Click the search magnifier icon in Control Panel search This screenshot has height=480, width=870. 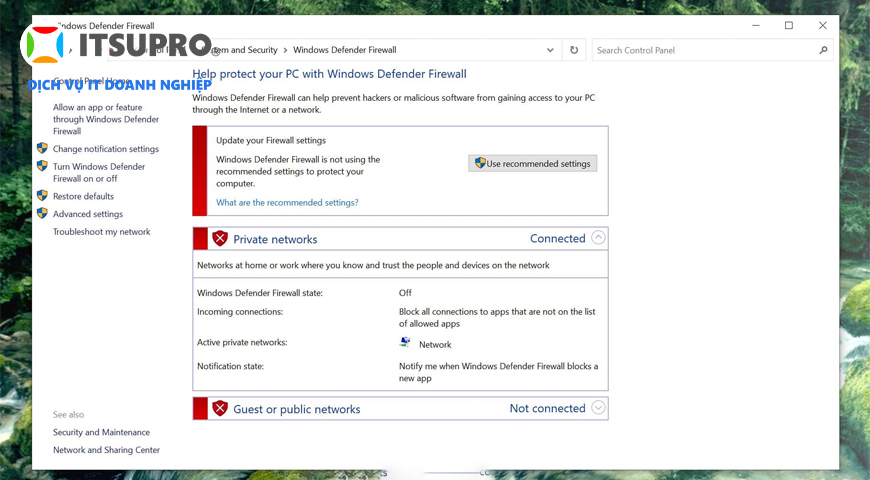[823, 50]
